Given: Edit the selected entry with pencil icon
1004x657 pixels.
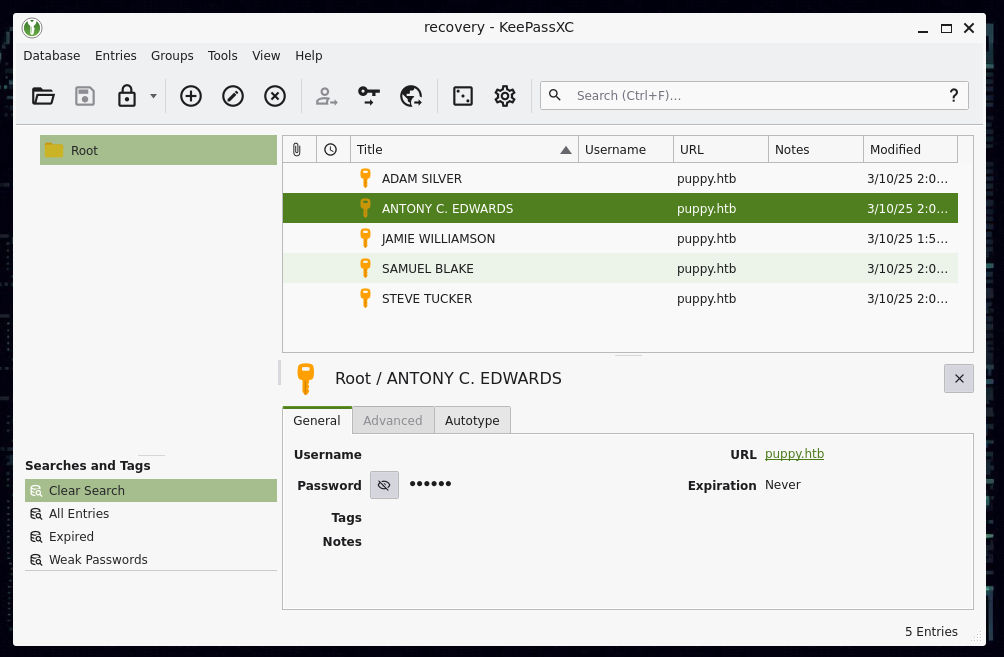Looking at the screenshot, I should coord(233,96).
